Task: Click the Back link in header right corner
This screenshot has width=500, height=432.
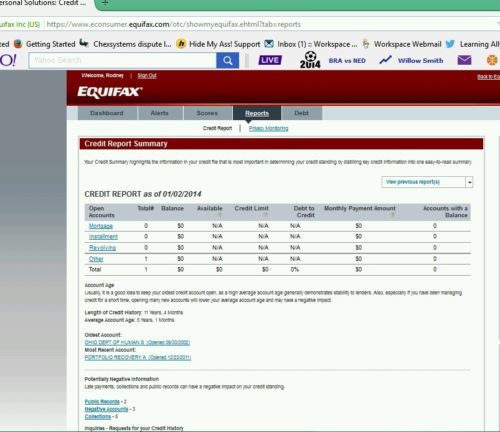Action: (x=488, y=77)
